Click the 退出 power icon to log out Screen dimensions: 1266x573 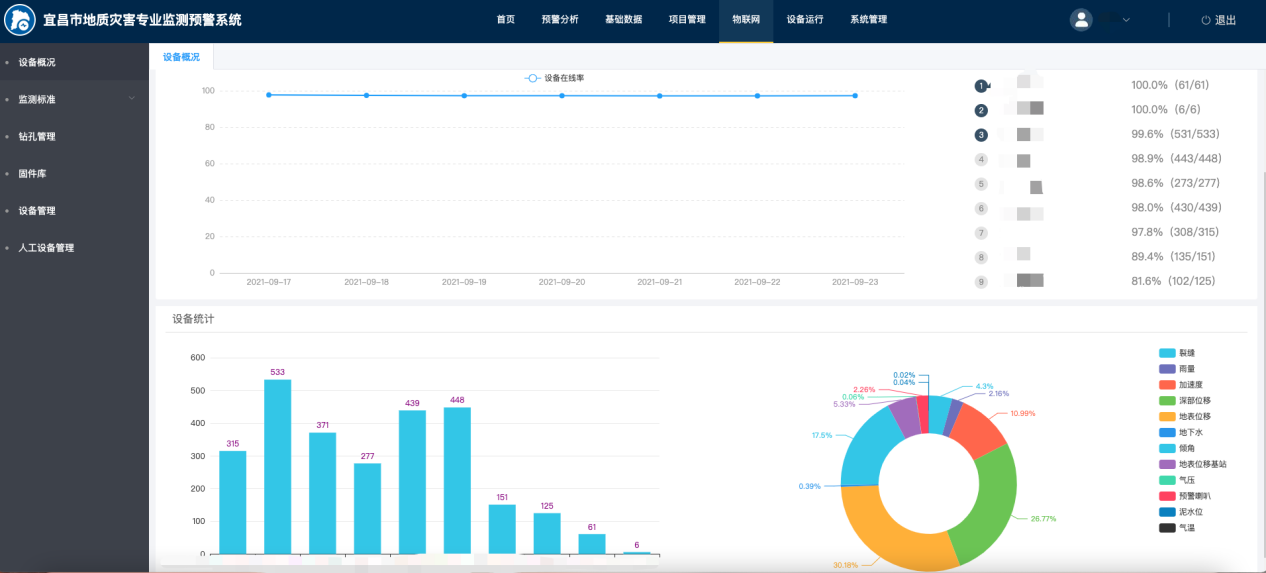[x=1206, y=20]
